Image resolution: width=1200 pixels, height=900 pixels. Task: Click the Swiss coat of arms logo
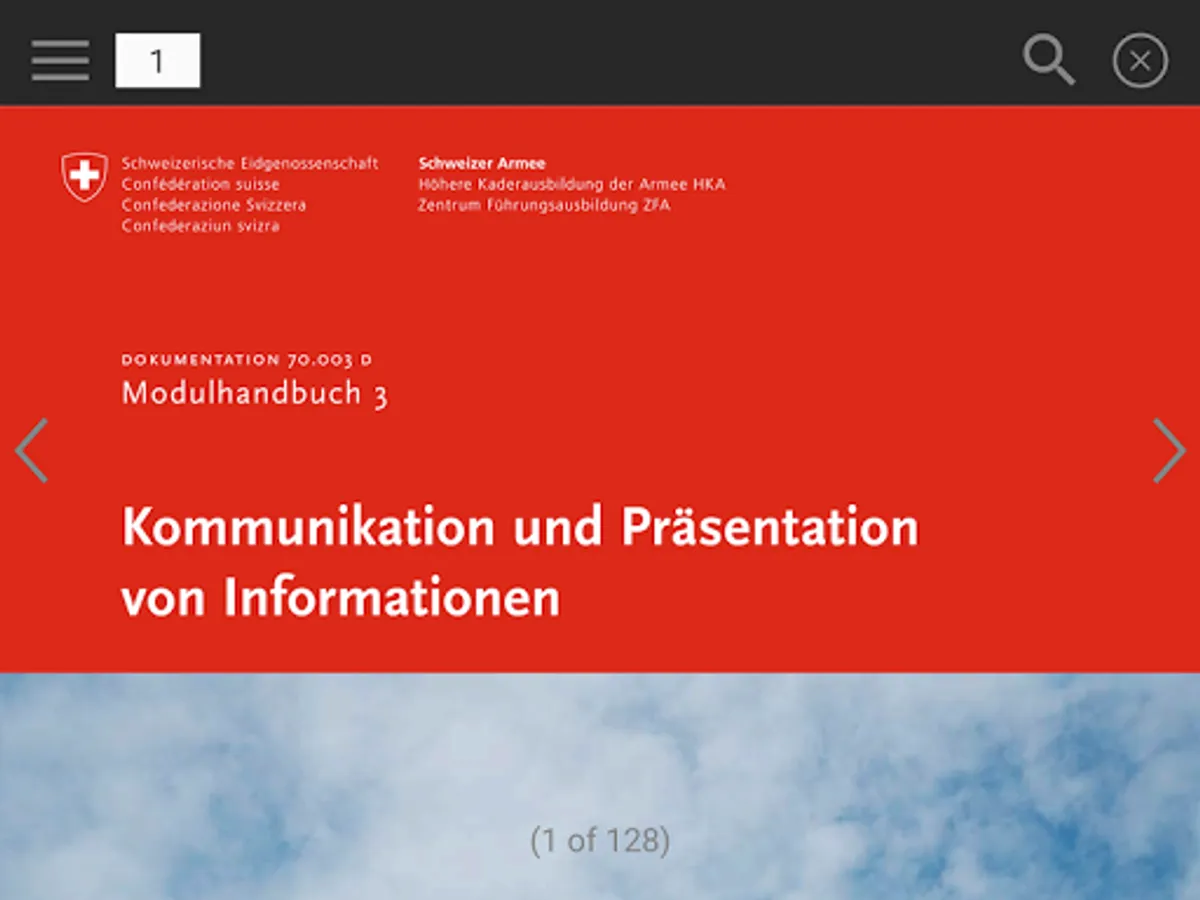coord(84,178)
